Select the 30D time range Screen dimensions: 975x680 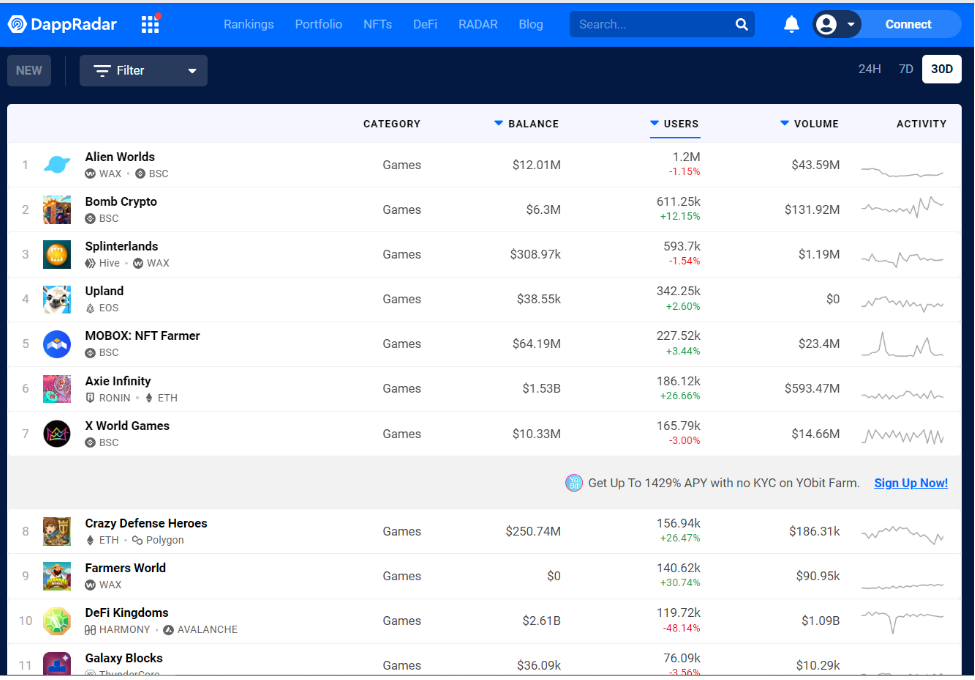tap(941, 69)
